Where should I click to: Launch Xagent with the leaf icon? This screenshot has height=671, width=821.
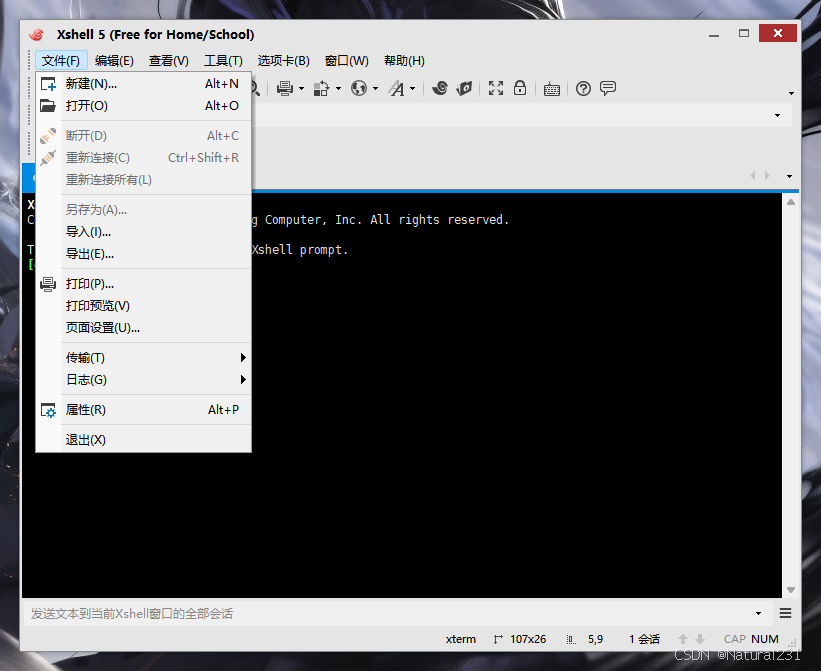[464, 88]
